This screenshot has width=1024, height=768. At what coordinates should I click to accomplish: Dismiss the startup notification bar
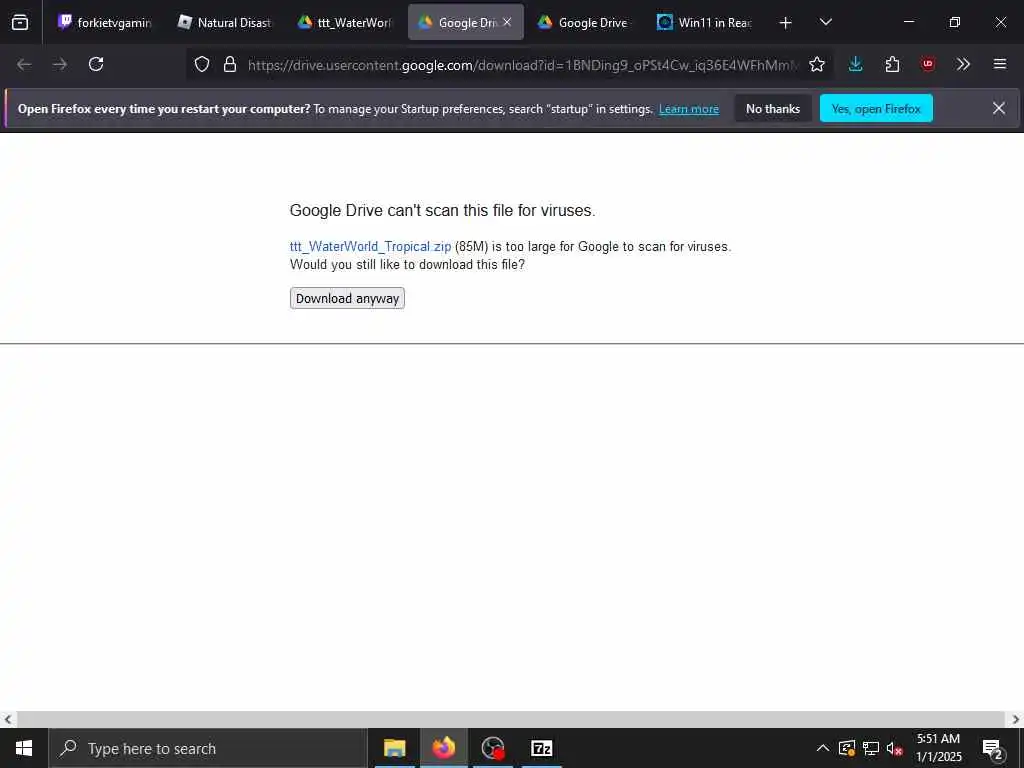point(999,108)
